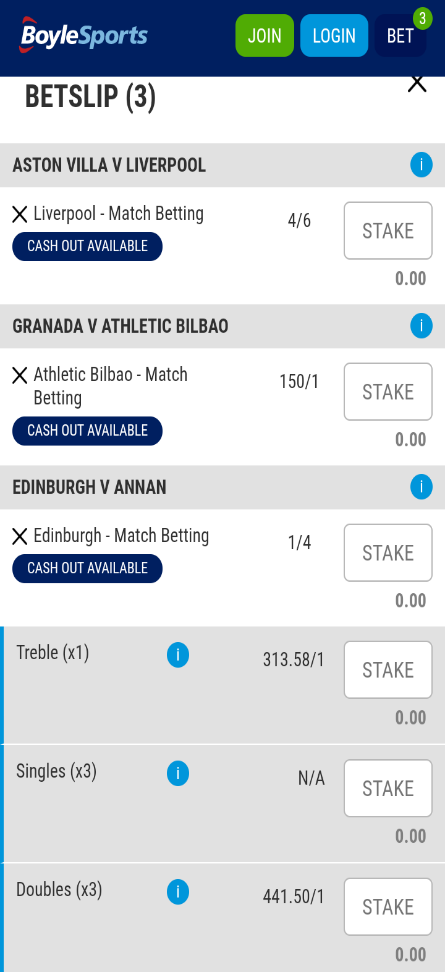The image size is (445, 972).
Task: Click the Athletic Bilbao stake input field
Action: point(388,392)
